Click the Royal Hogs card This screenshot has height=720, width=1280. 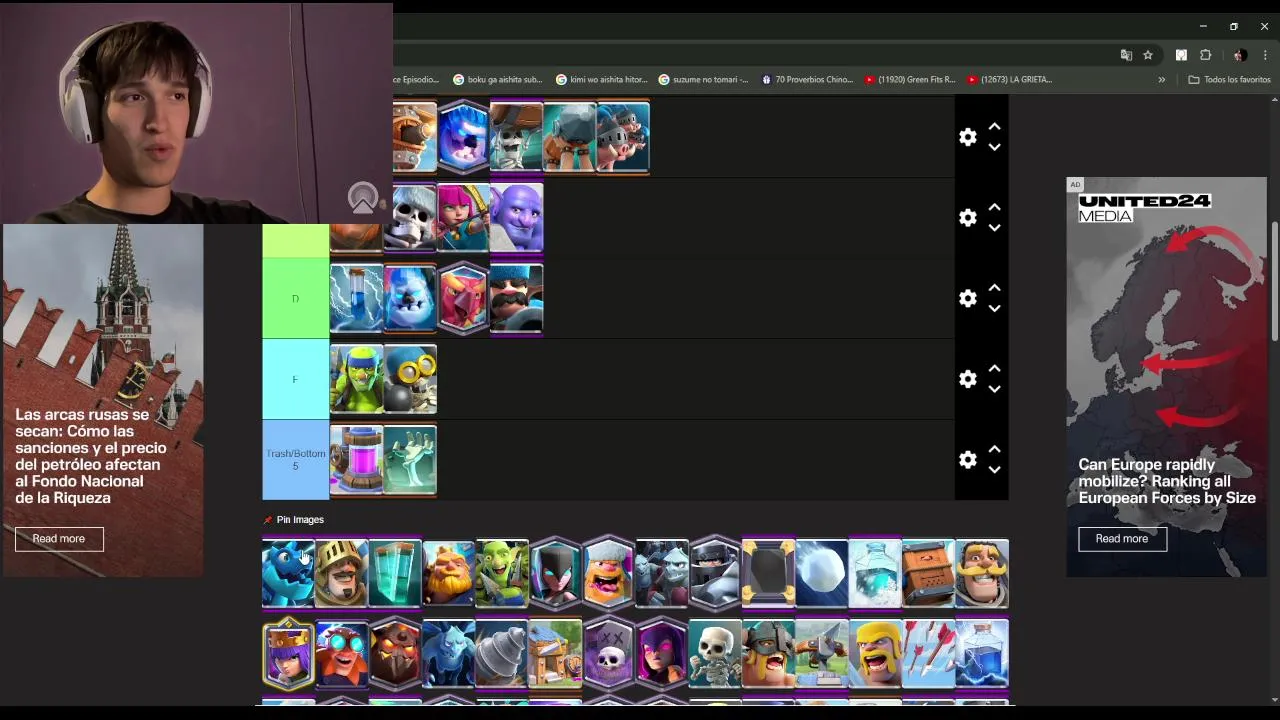click(x=623, y=137)
